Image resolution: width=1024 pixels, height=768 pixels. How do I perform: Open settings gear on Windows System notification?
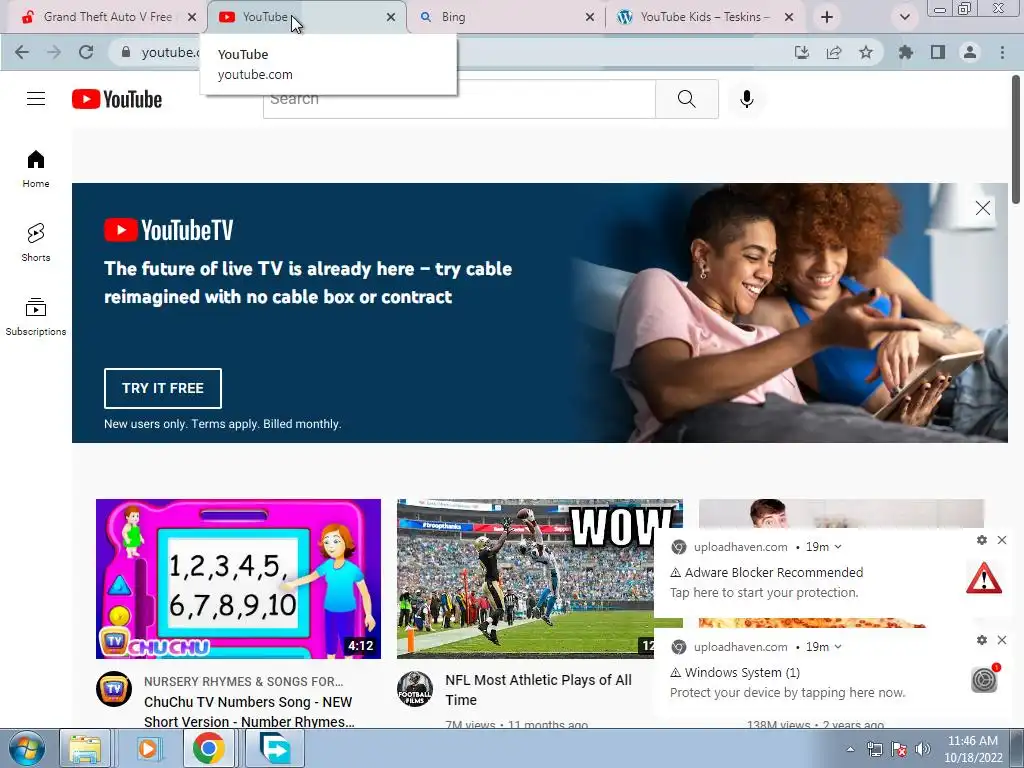pos(982,640)
